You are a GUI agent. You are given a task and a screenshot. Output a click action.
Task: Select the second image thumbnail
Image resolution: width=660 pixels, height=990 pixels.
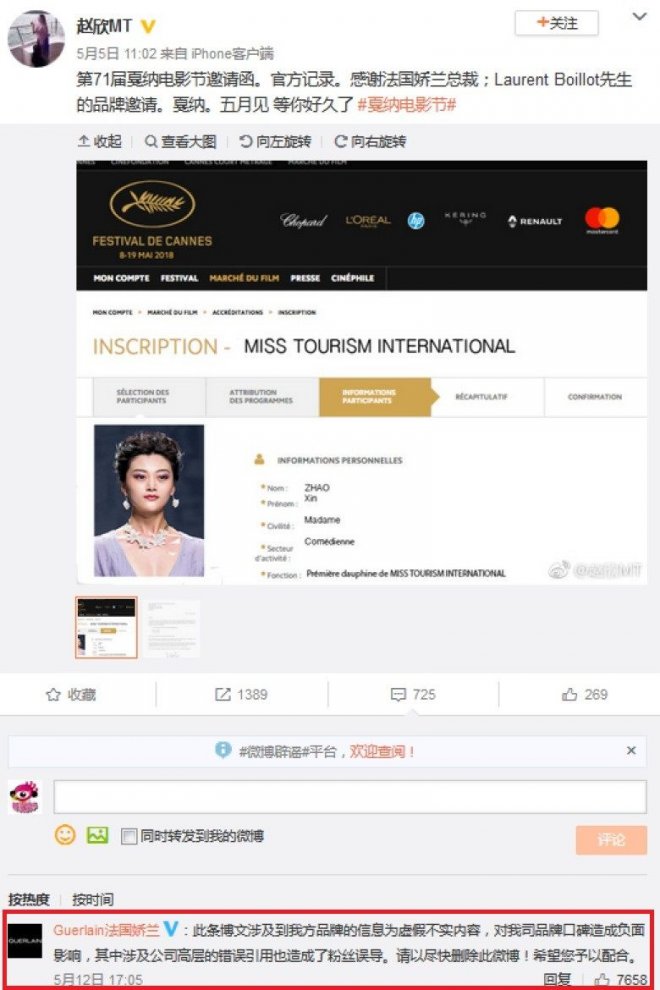click(170, 627)
